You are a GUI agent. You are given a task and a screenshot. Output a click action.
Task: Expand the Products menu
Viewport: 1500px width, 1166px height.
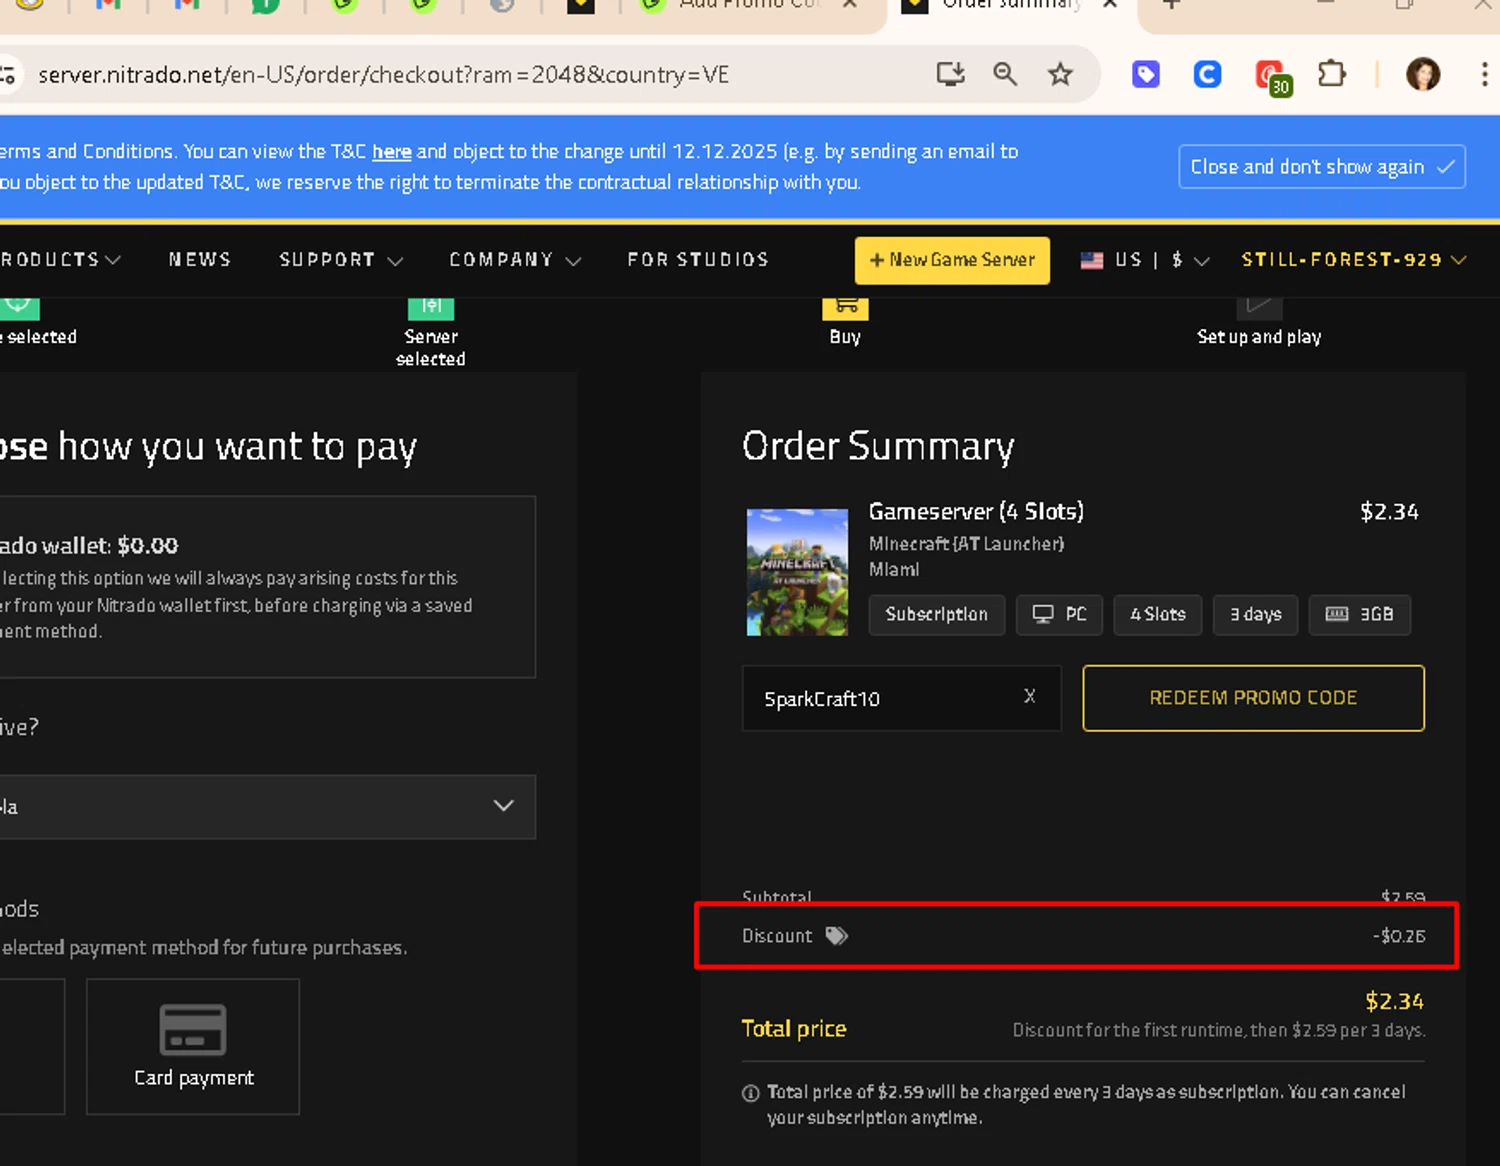pyautogui.click(x=60, y=260)
